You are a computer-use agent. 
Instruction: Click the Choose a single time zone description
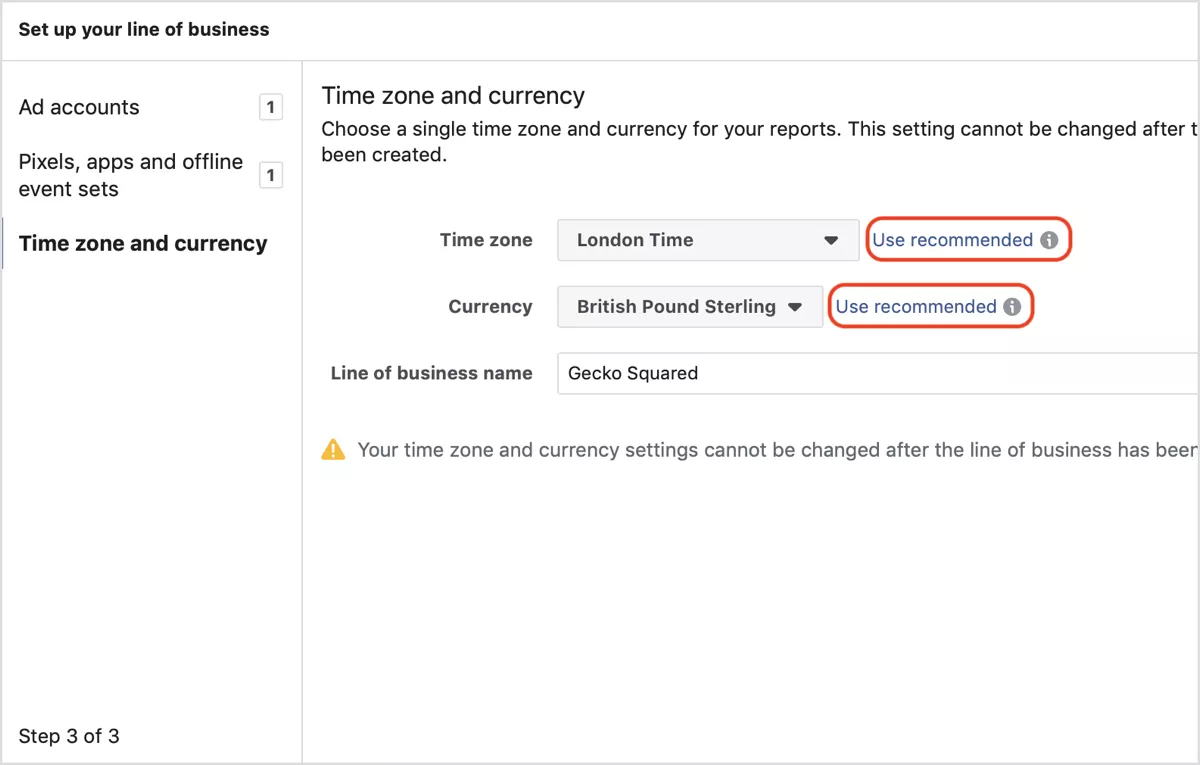pyautogui.click(x=760, y=142)
